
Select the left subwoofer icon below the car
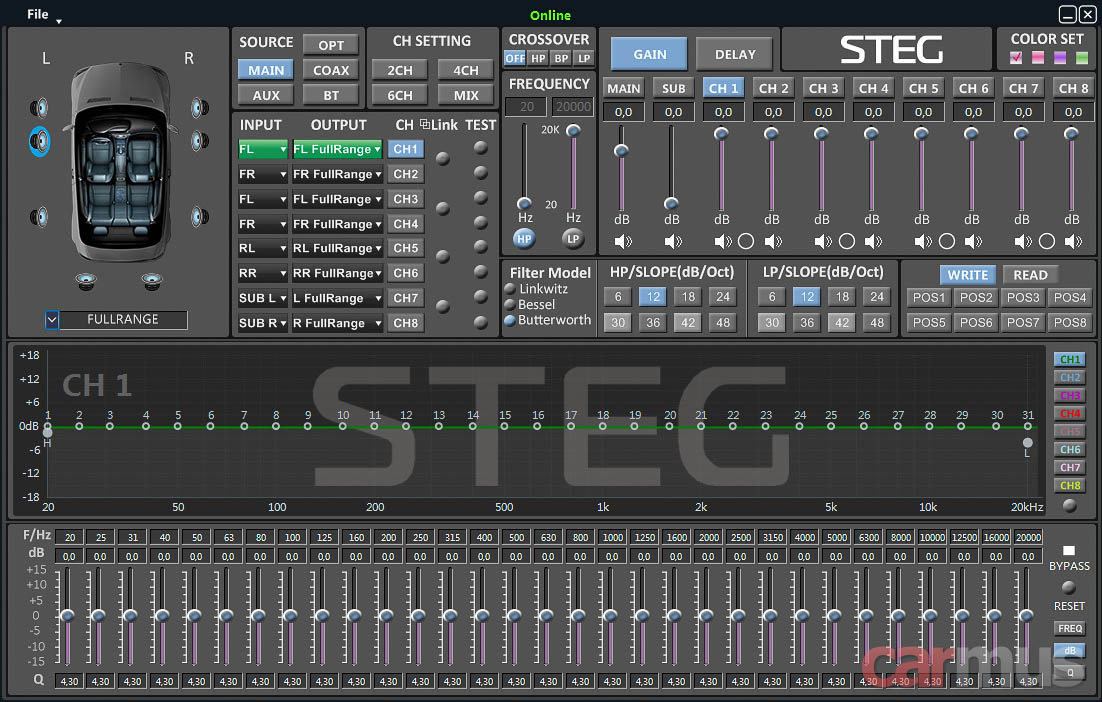coord(86,281)
